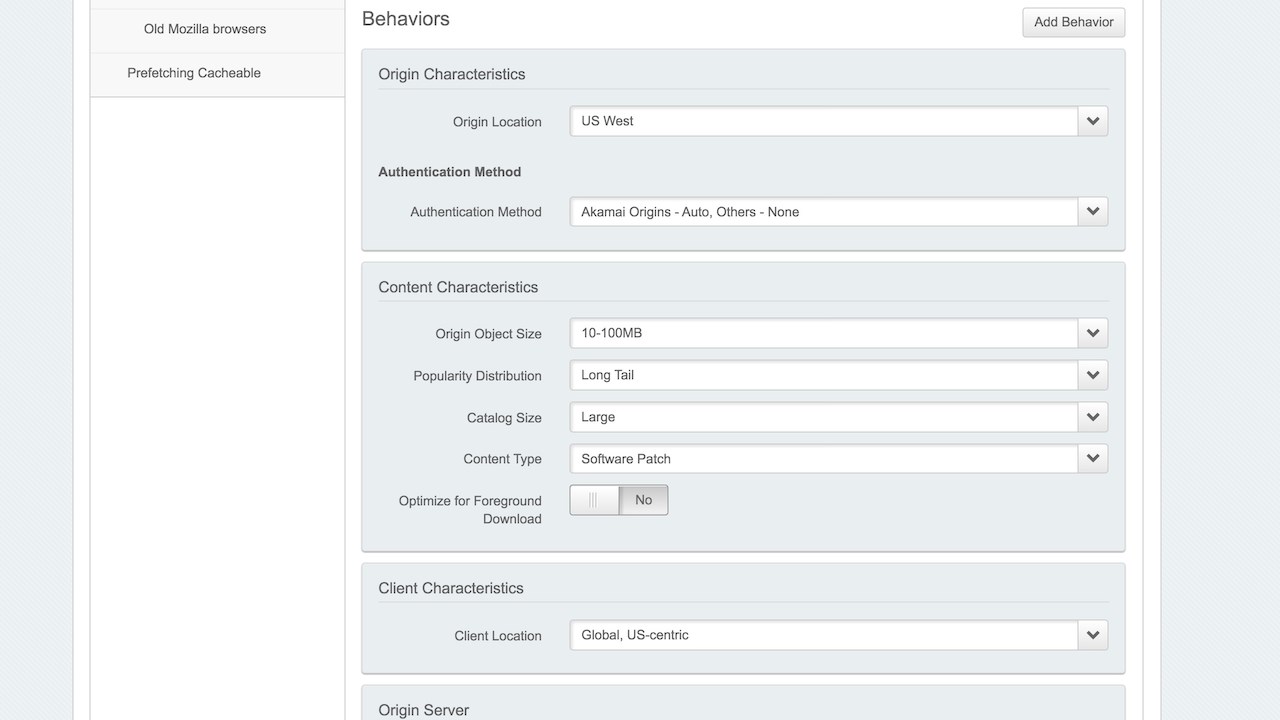Select Prefetching Cacheable rule
This screenshot has height=720, width=1280.
click(194, 73)
